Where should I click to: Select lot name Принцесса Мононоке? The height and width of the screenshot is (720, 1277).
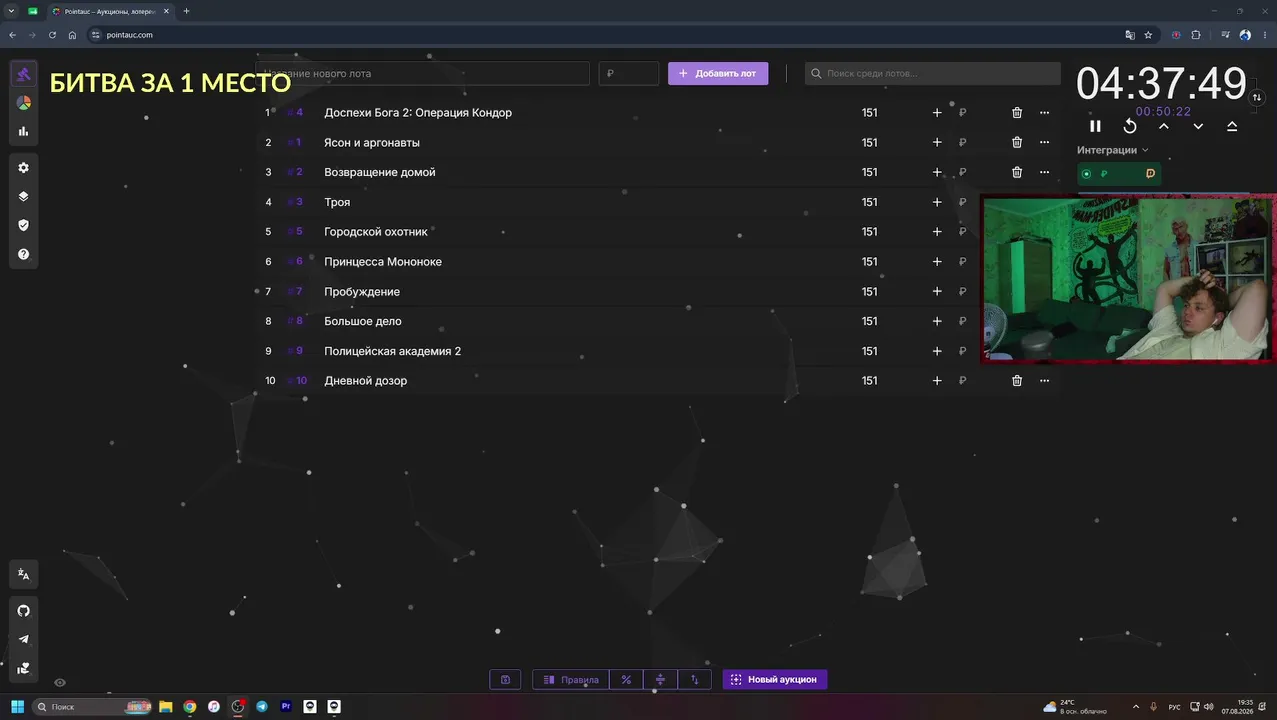(x=383, y=262)
